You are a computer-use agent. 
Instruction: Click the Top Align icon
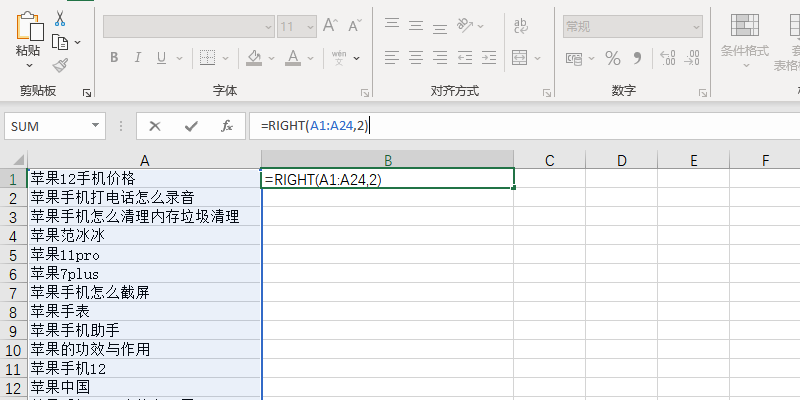coord(392,25)
